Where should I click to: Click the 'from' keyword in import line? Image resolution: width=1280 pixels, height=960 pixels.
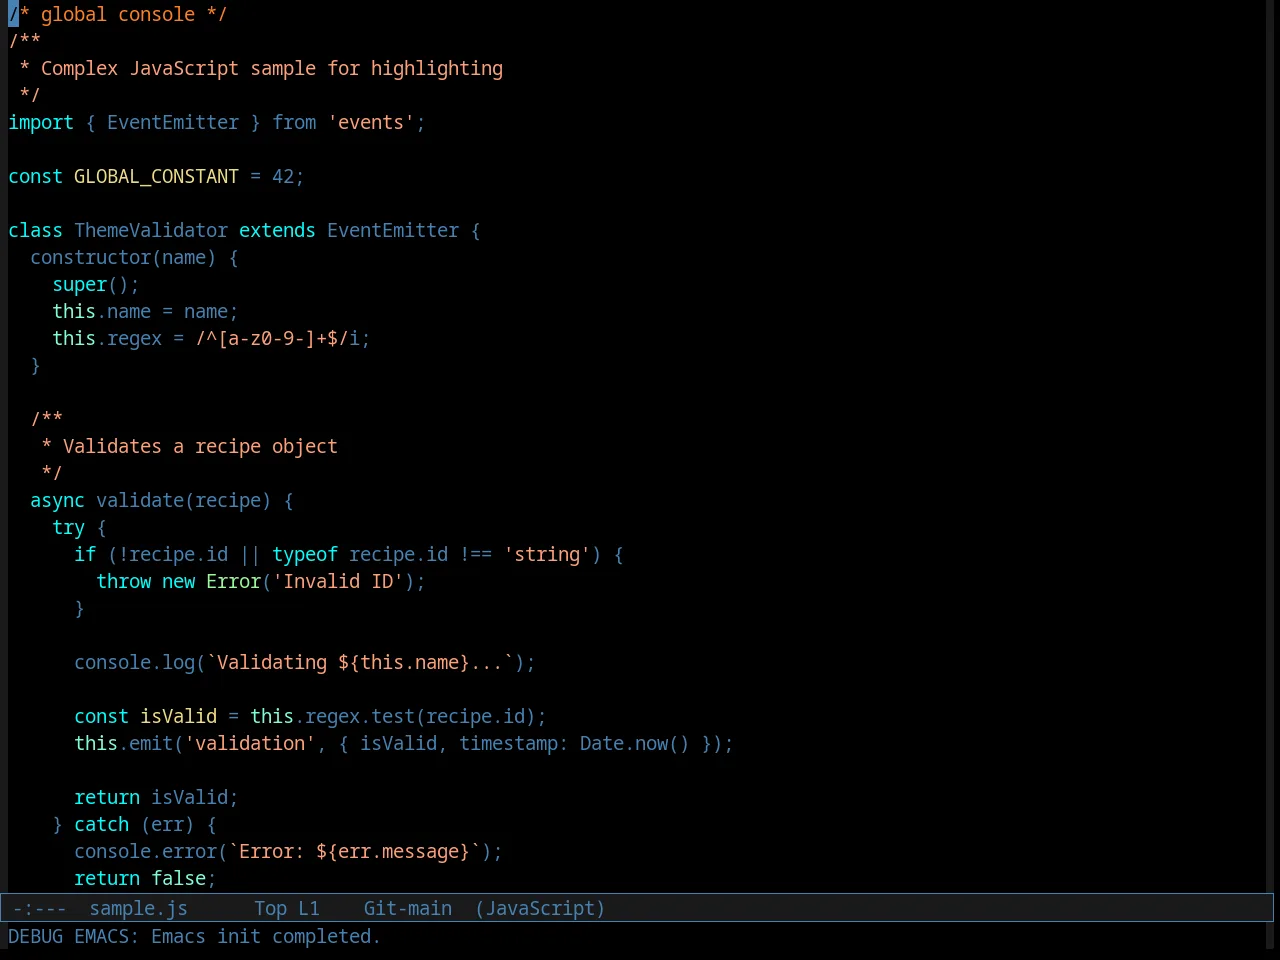[294, 122]
